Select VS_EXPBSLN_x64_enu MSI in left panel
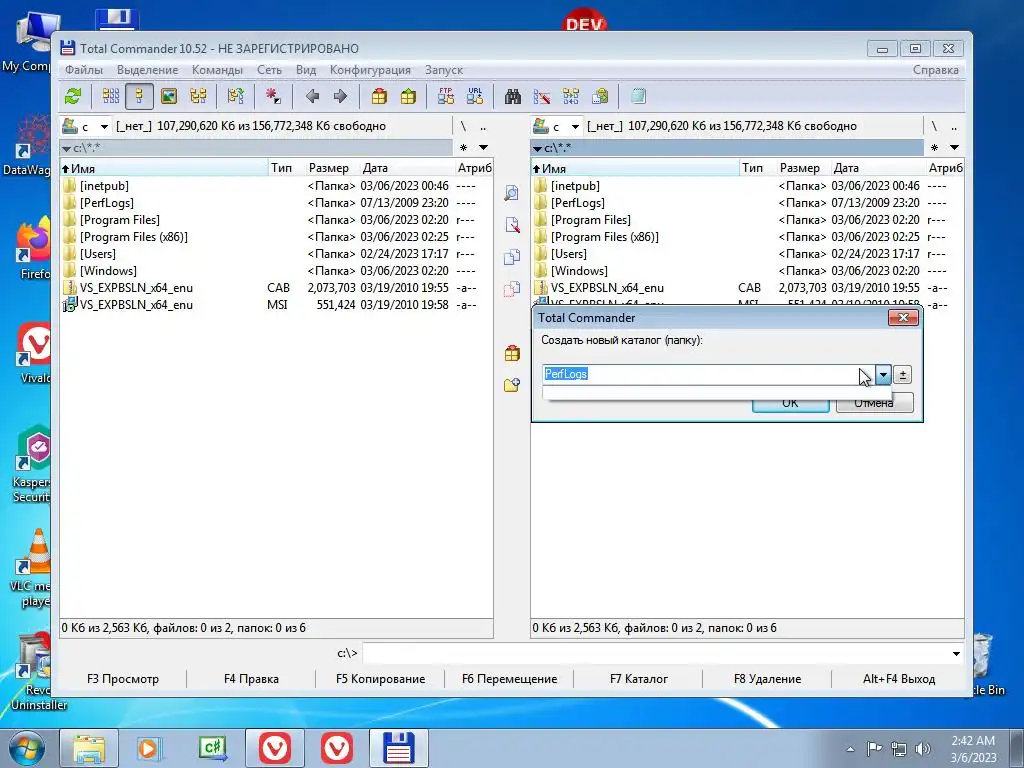This screenshot has width=1024, height=768. click(276, 305)
